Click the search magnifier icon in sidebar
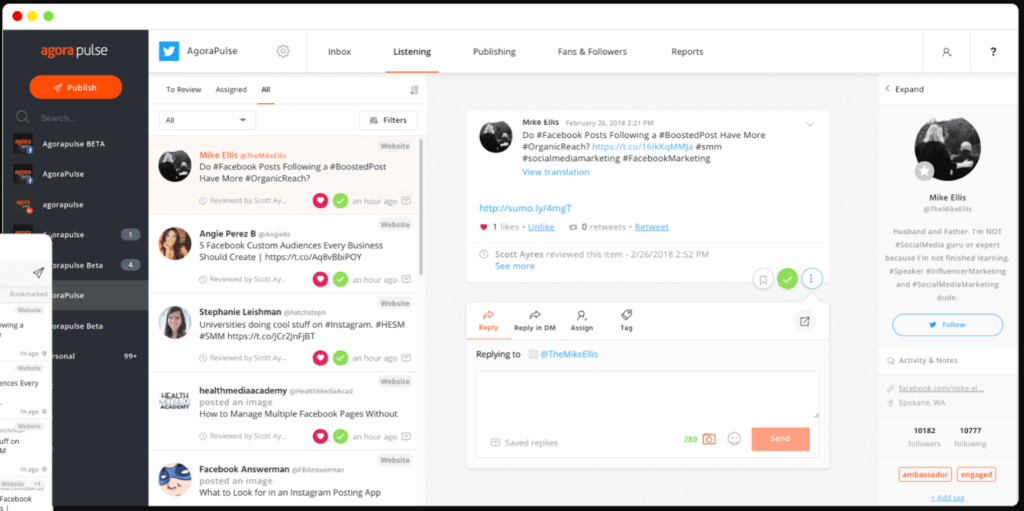The height and width of the screenshot is (511, 1024). [x=23, y=118]
